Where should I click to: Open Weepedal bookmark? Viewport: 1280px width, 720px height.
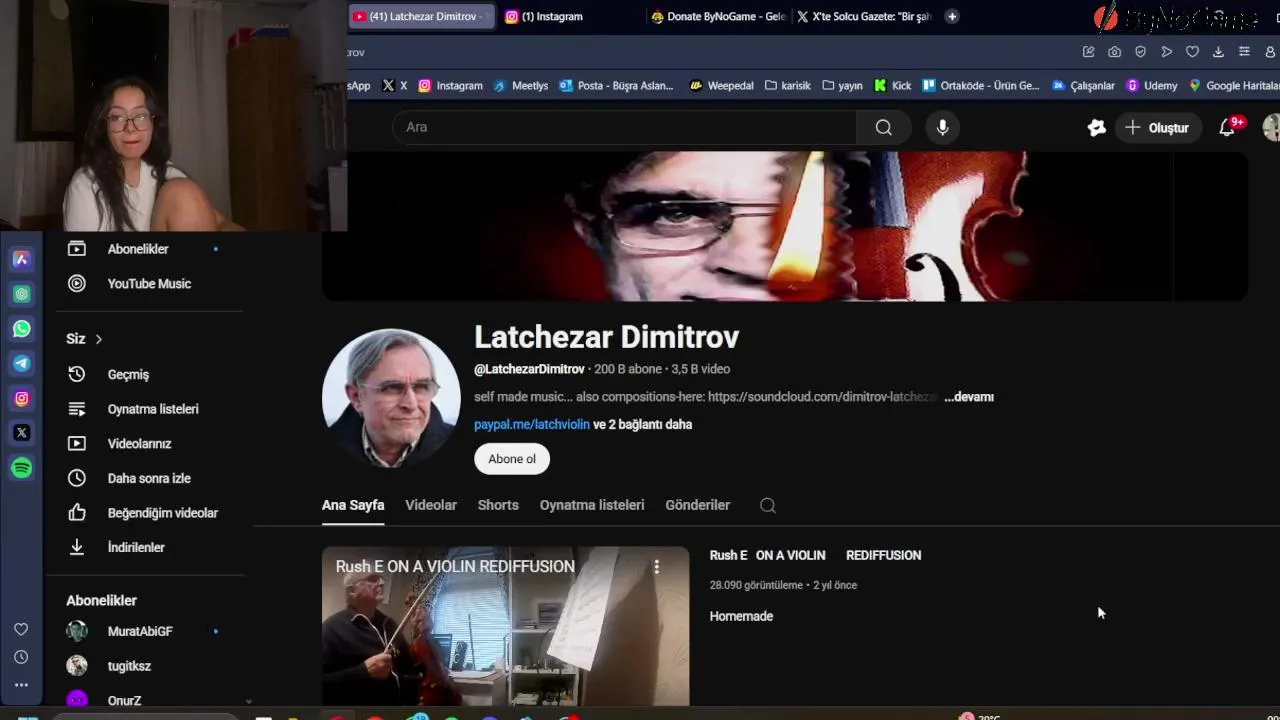click(721, 86)
